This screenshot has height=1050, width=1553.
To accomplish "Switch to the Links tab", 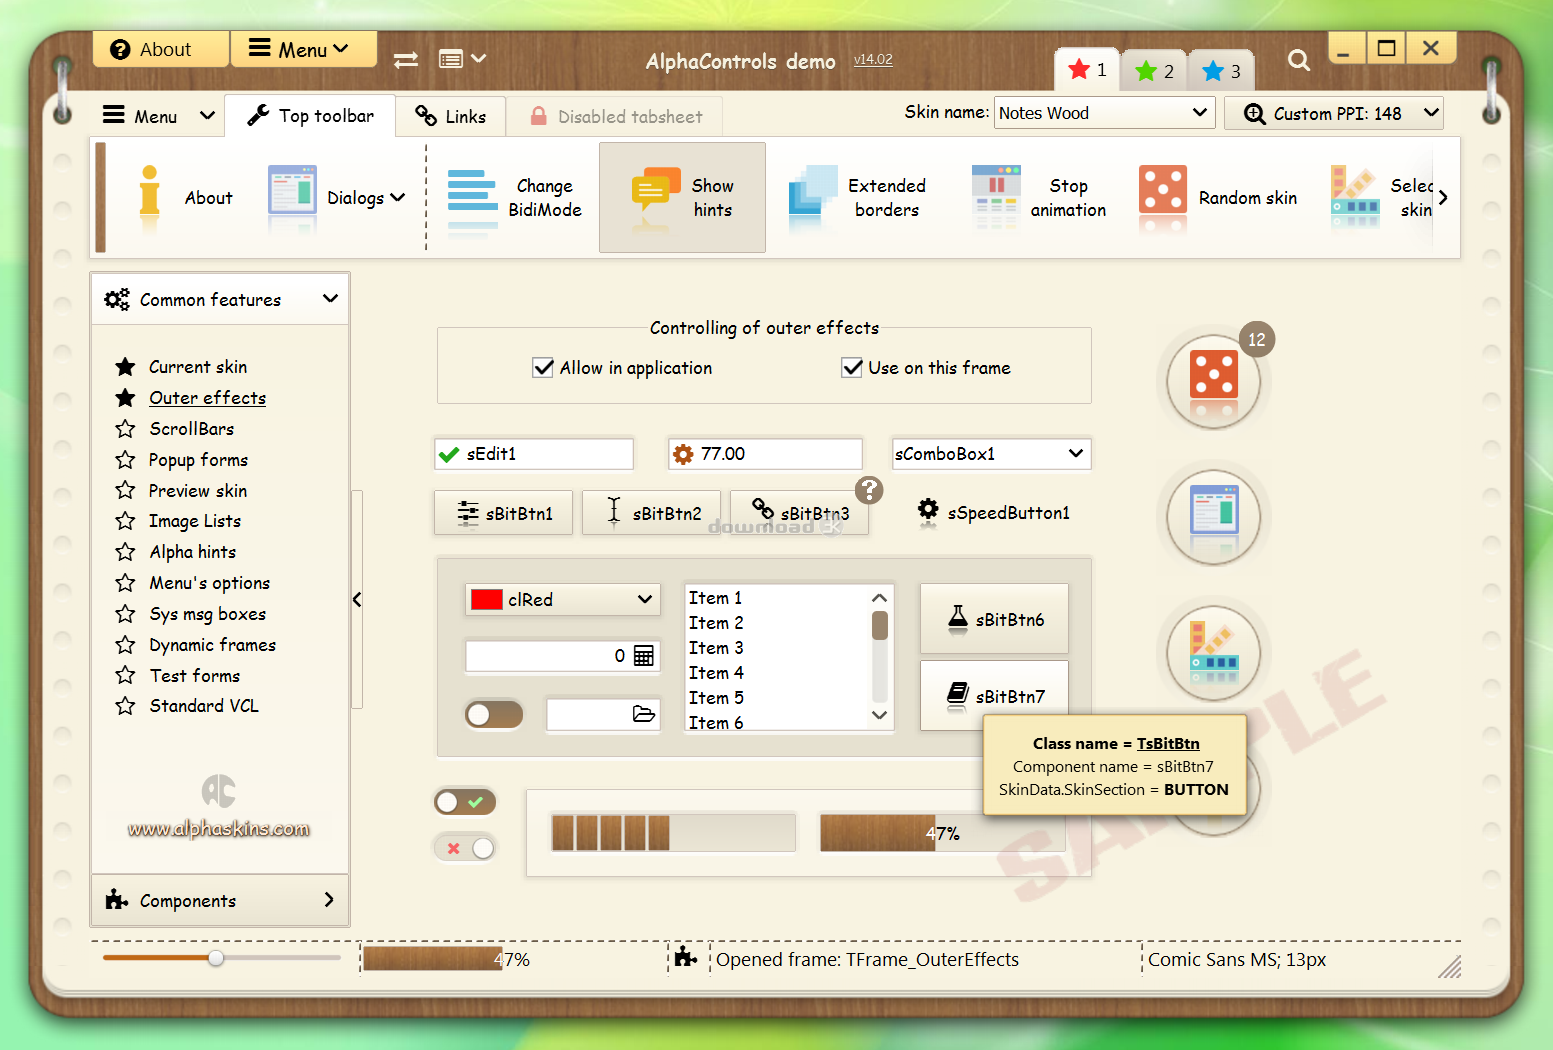I will pos(450,116).
